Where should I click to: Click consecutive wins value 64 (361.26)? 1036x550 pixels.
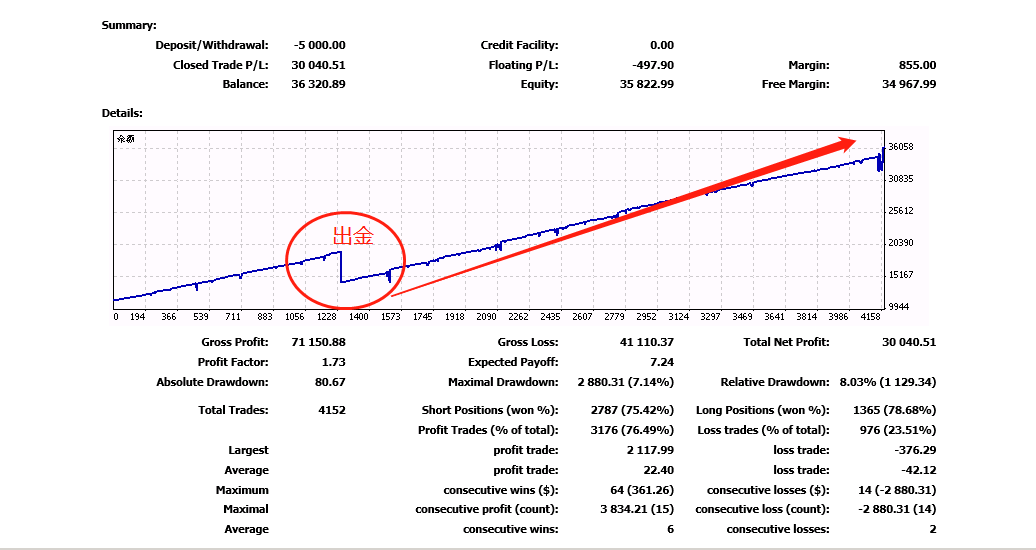coord(642,490)
